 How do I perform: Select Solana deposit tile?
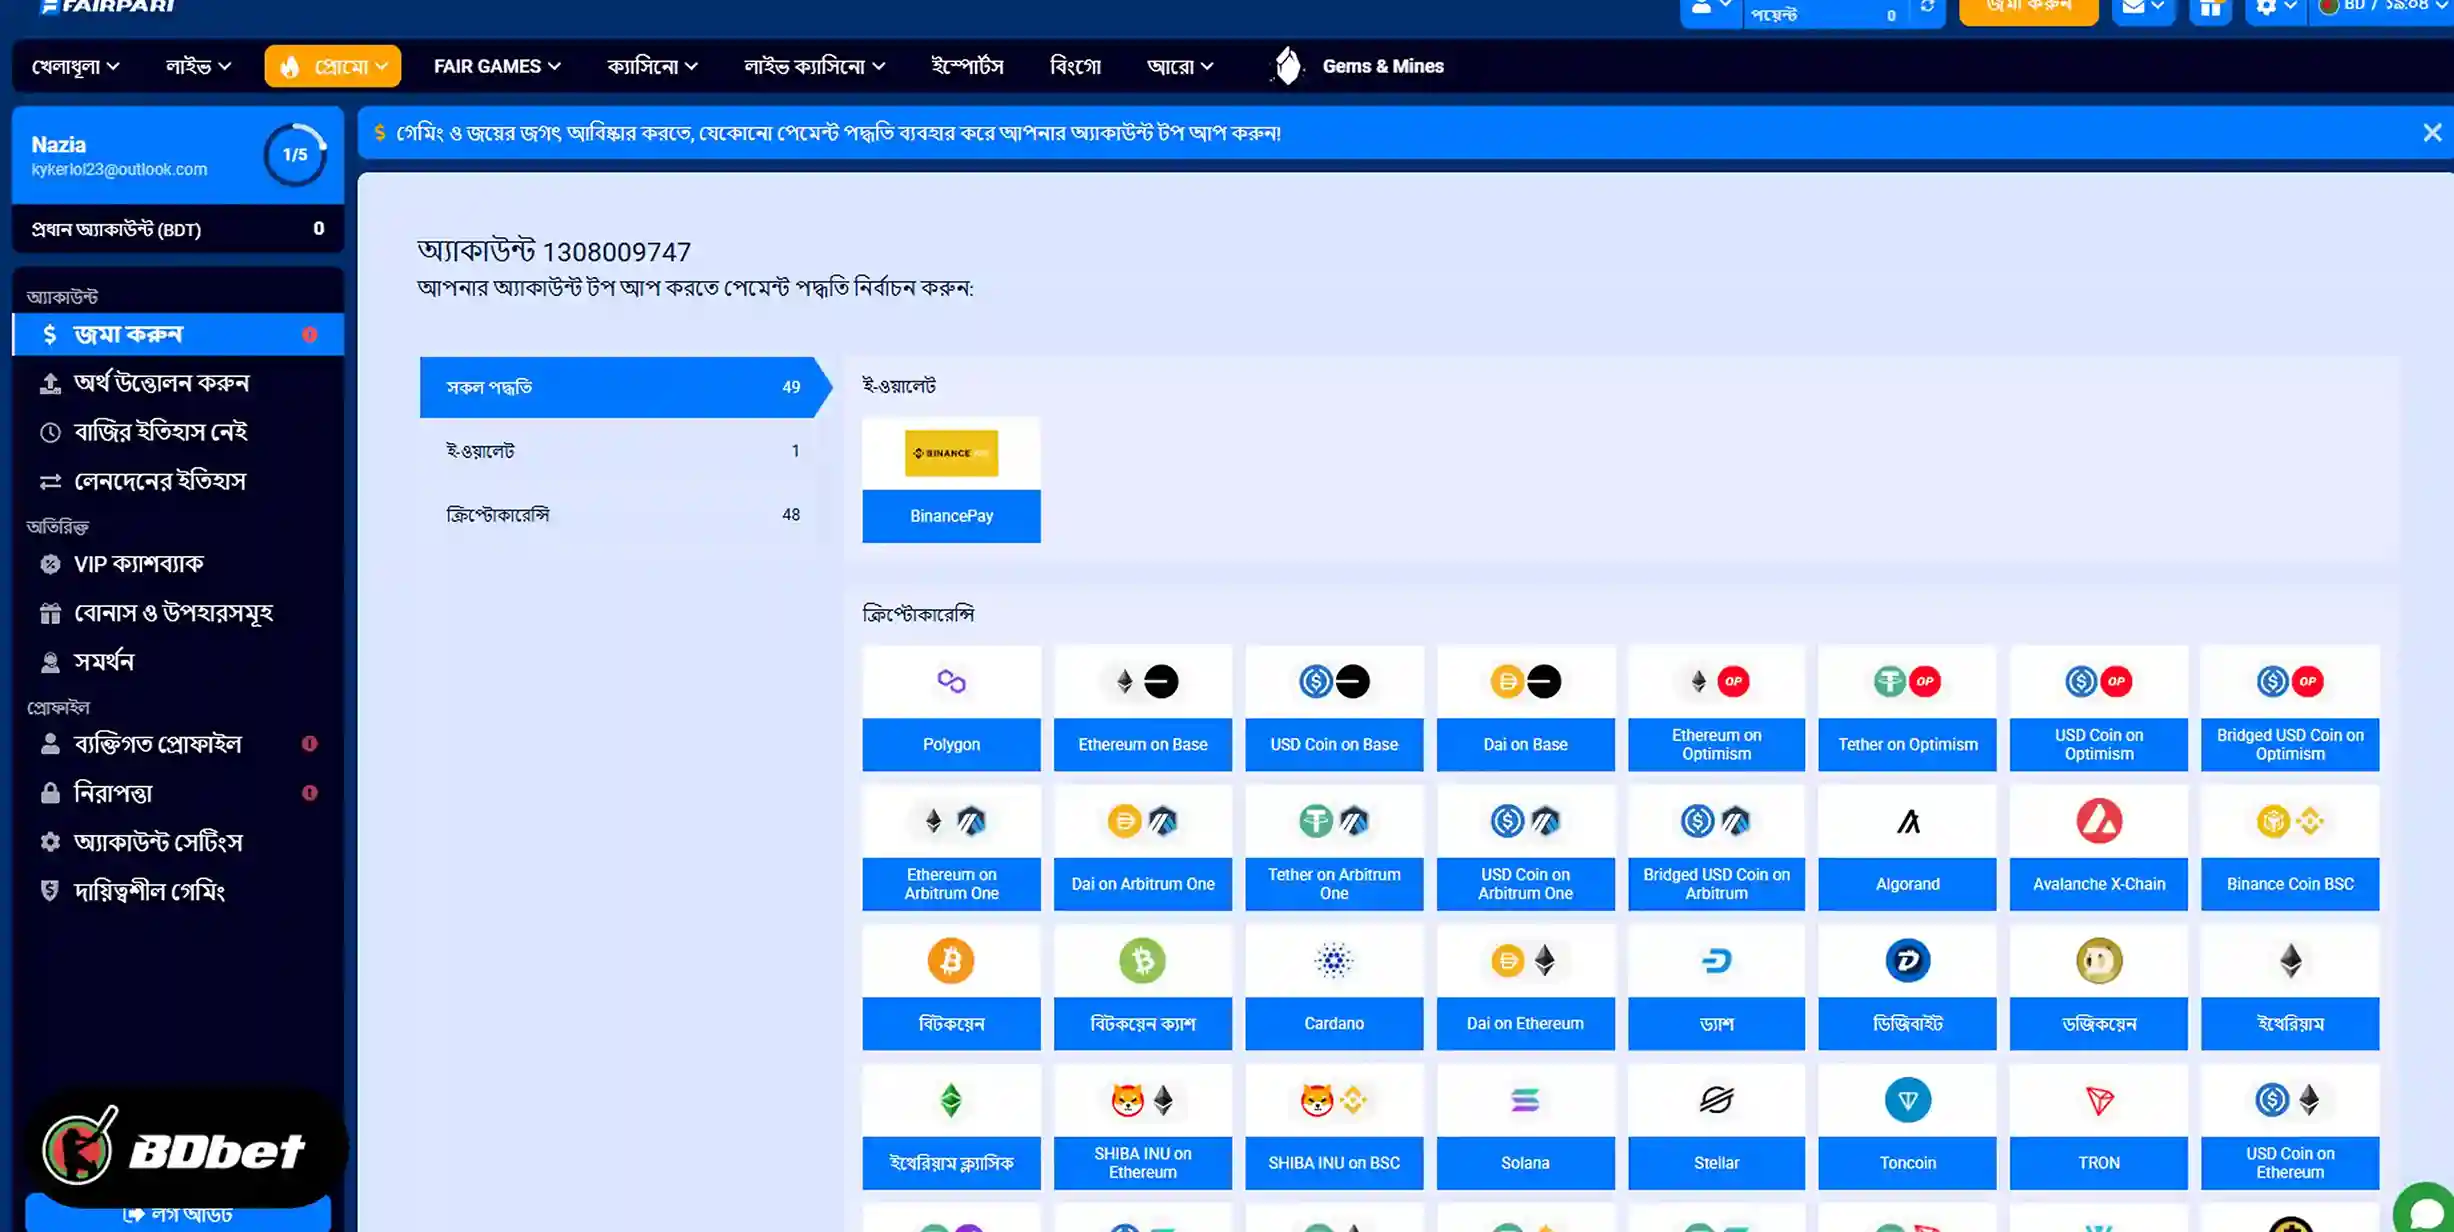click(x=1525, y=1127)
